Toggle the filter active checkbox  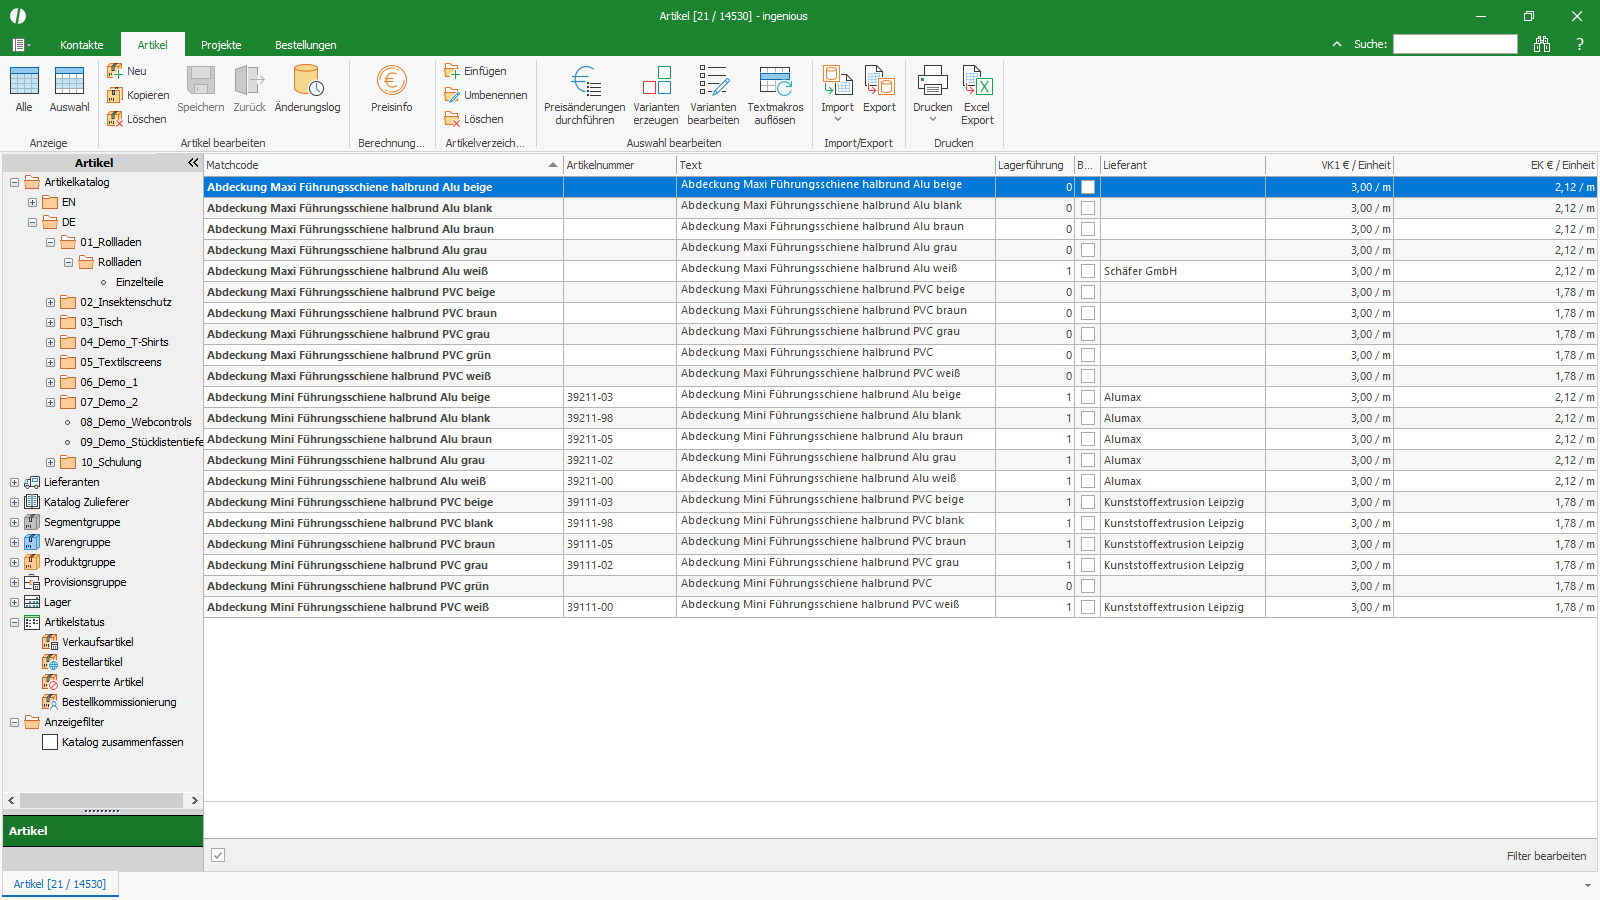point(218,855)
